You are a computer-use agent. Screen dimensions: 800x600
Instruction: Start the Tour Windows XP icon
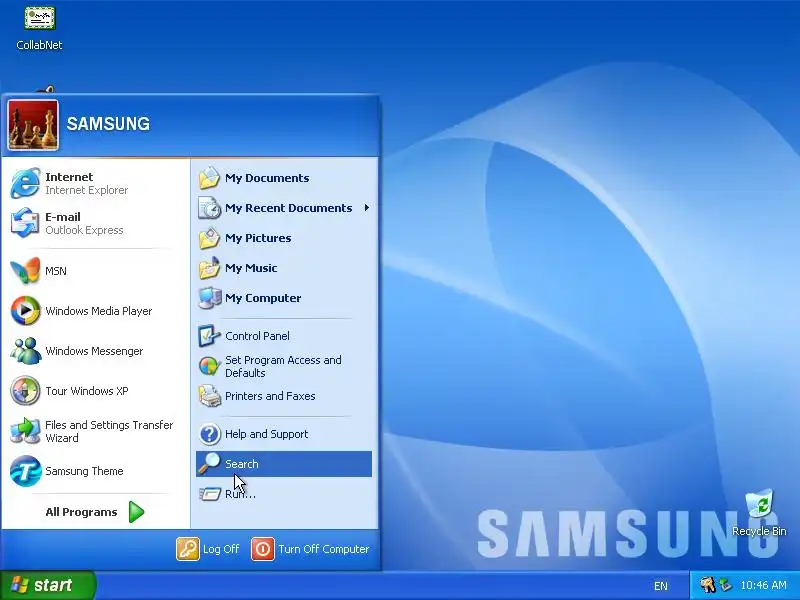(x=25, y=391)
